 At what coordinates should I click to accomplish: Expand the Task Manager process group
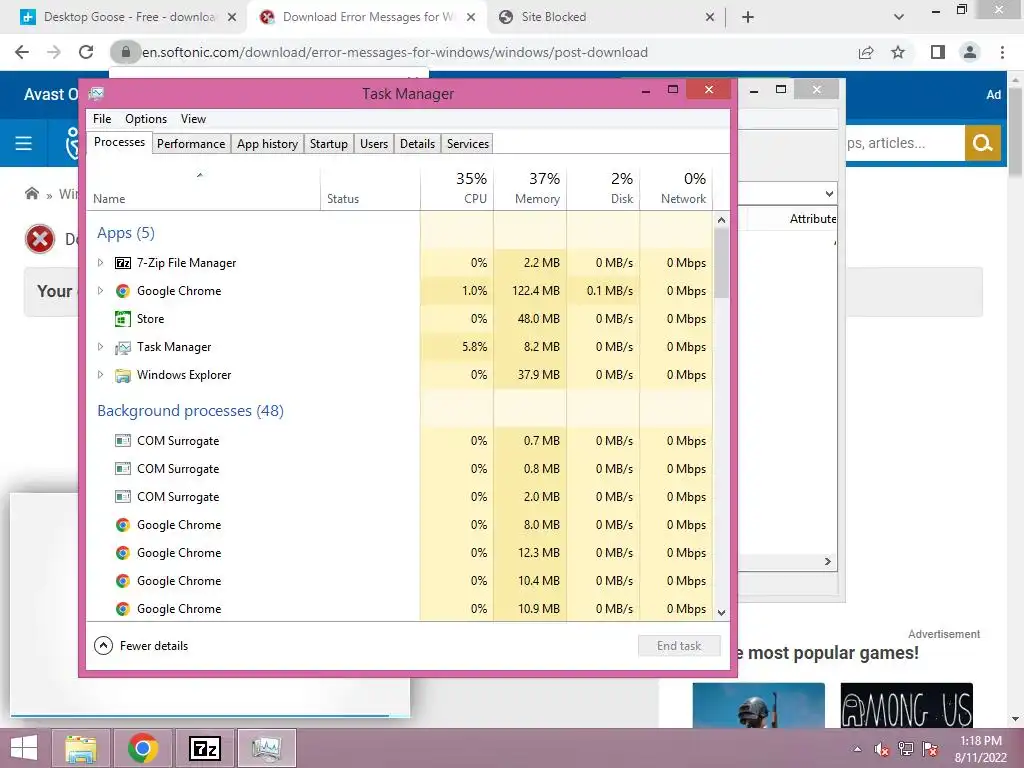pyautogui.click(x=100, y=347)
